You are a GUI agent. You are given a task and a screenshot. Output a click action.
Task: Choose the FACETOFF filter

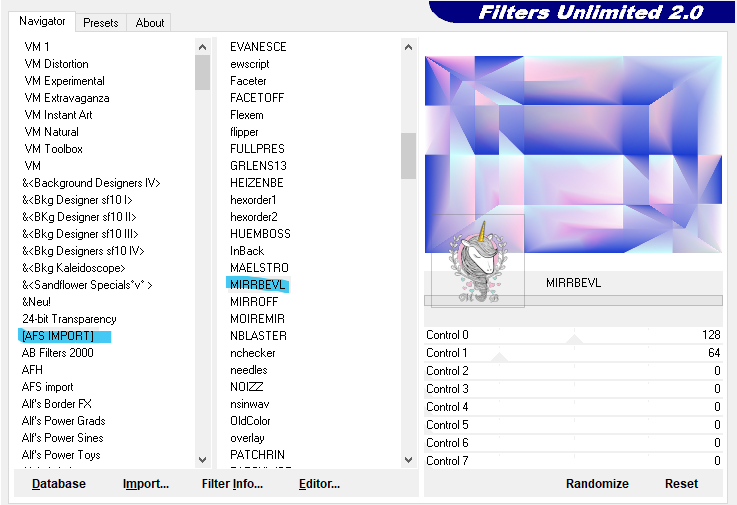coord(257,98)
